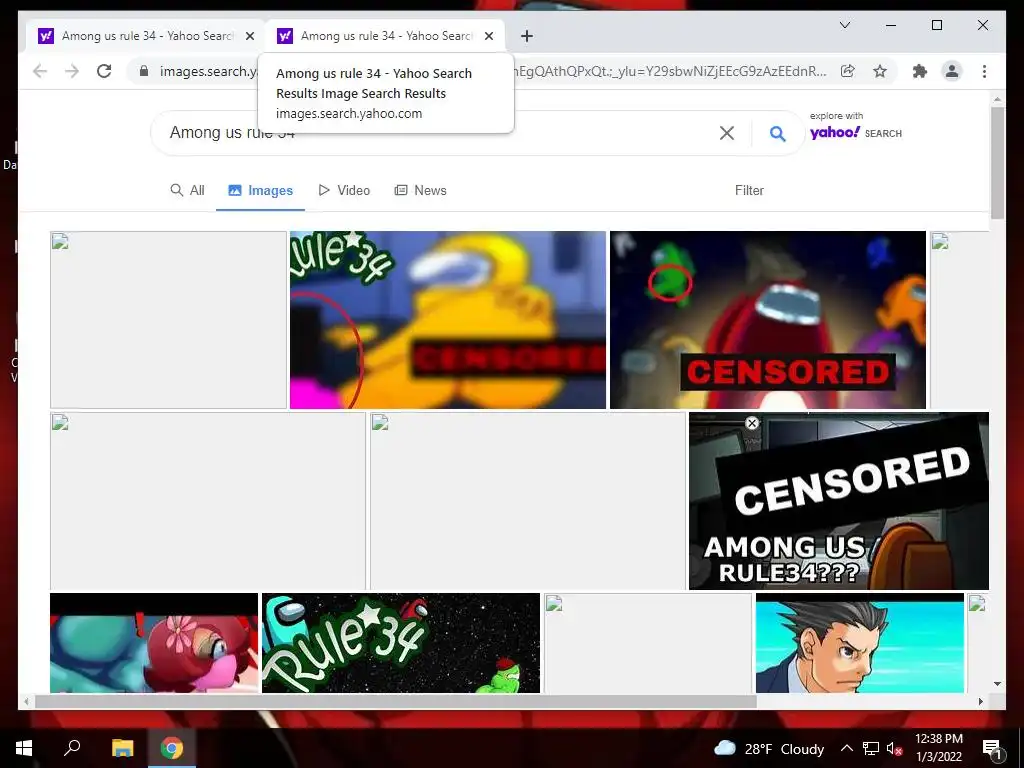Open the tab search chevron
1024x768 pixels.
click(x=844, y=25)
